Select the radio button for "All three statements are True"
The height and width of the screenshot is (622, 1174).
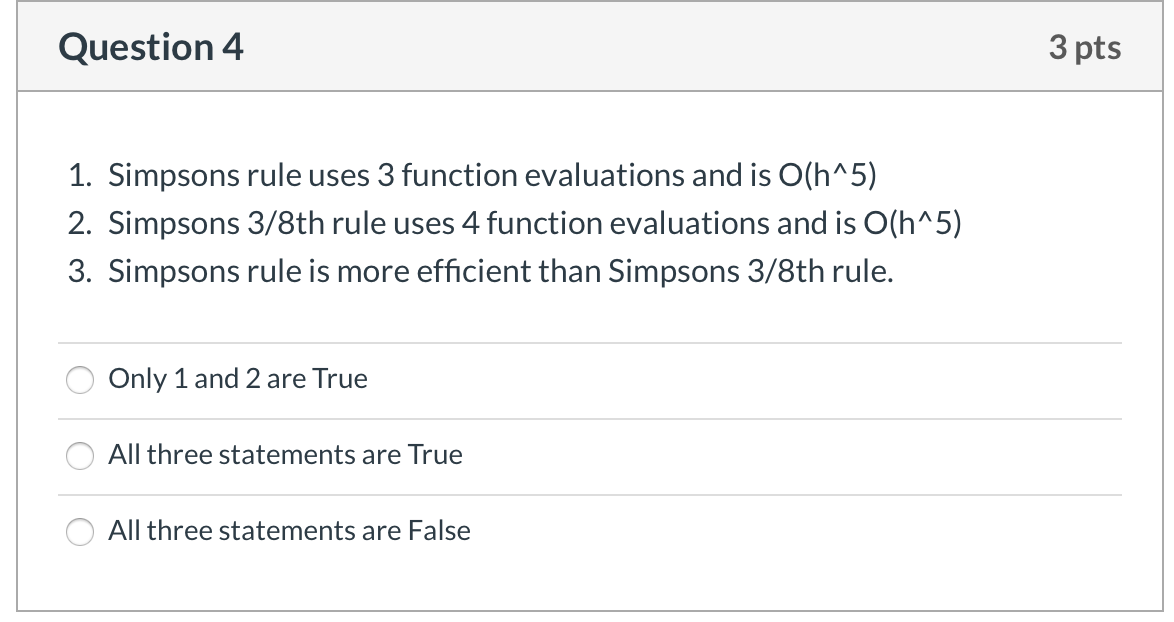[x=79, y=456]
